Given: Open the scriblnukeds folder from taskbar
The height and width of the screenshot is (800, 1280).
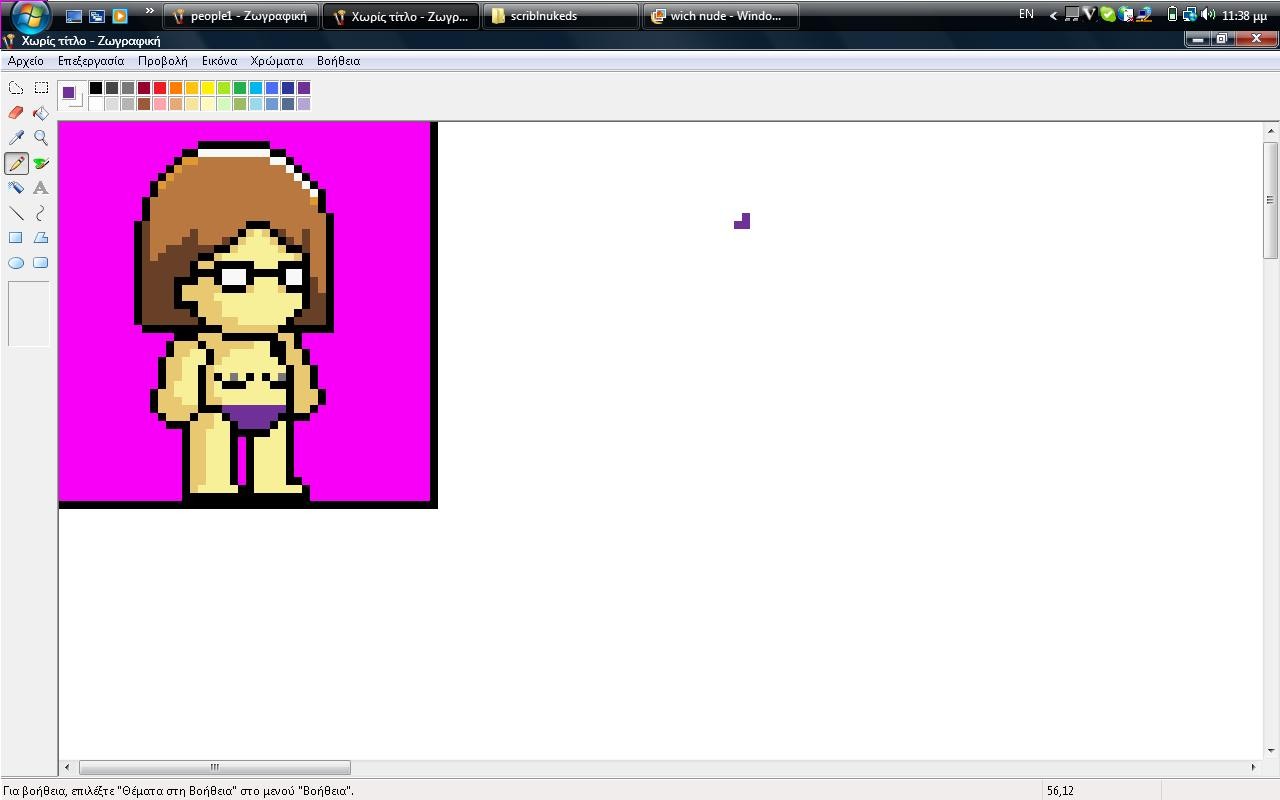Looking at the screenshot, I should [561, 16].
